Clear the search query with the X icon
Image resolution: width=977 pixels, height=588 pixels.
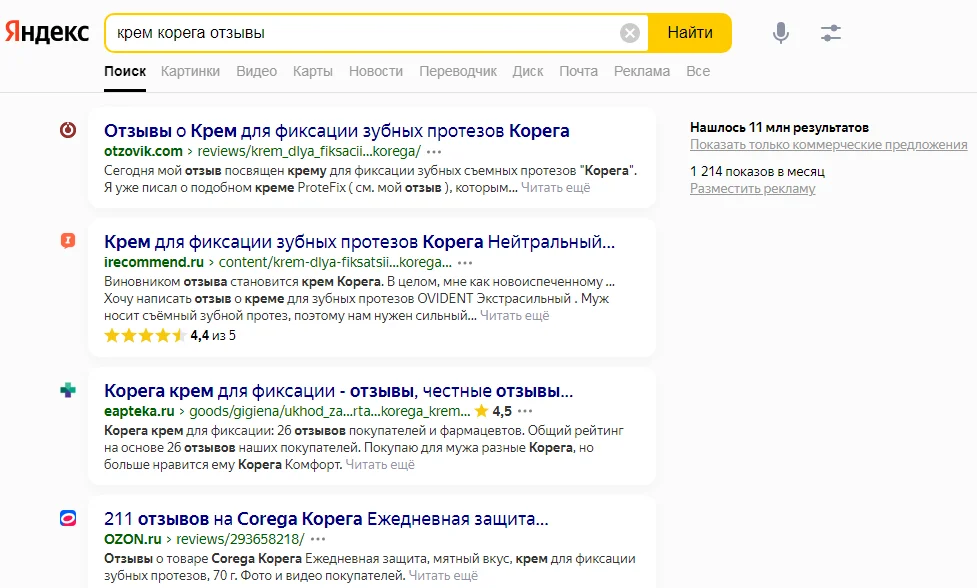click(x=630, y=33)
